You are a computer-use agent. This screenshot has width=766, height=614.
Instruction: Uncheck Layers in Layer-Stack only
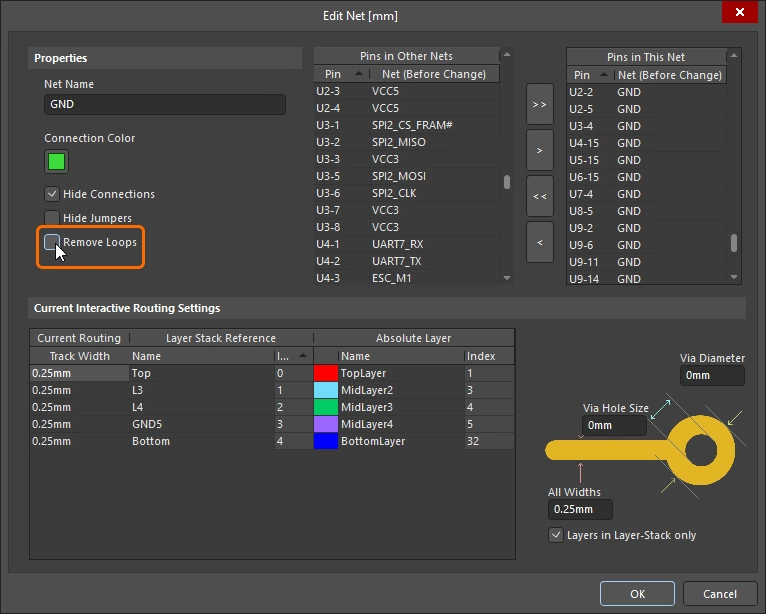tap(556, 535)
